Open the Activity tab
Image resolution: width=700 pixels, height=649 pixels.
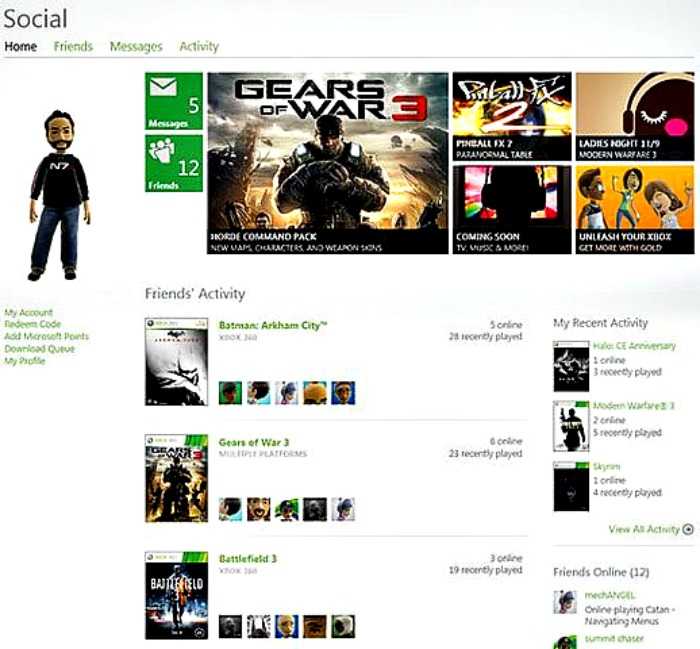tap(199, 46)
